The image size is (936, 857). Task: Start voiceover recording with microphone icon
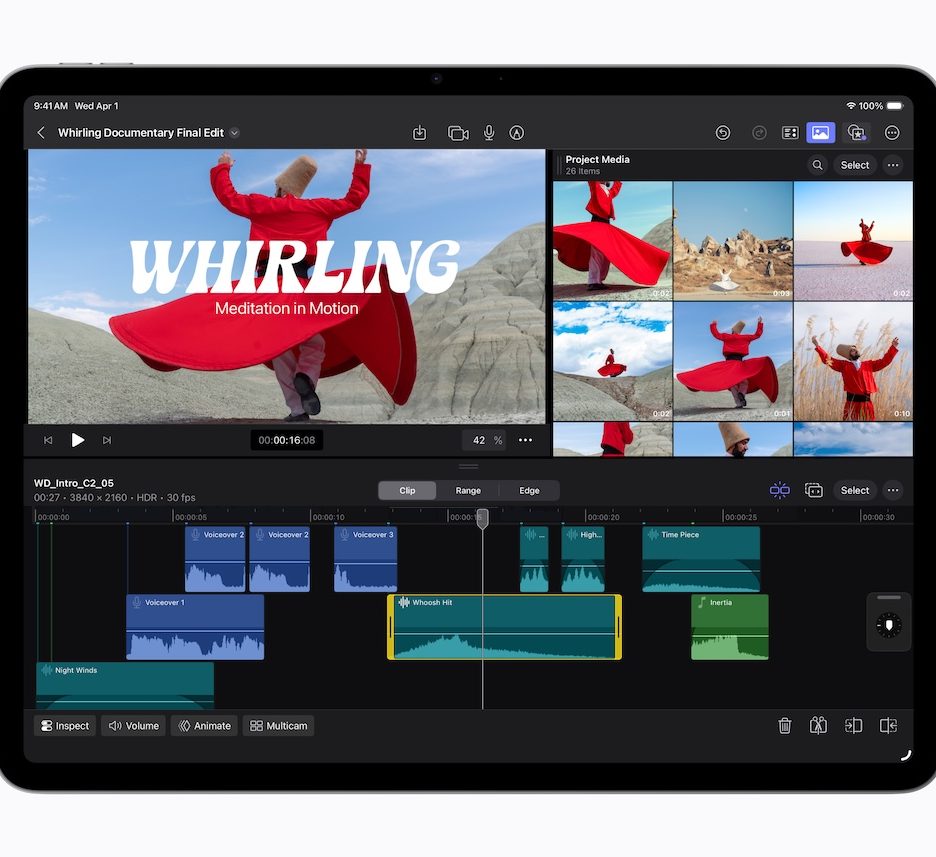click(x=489, y=133)
